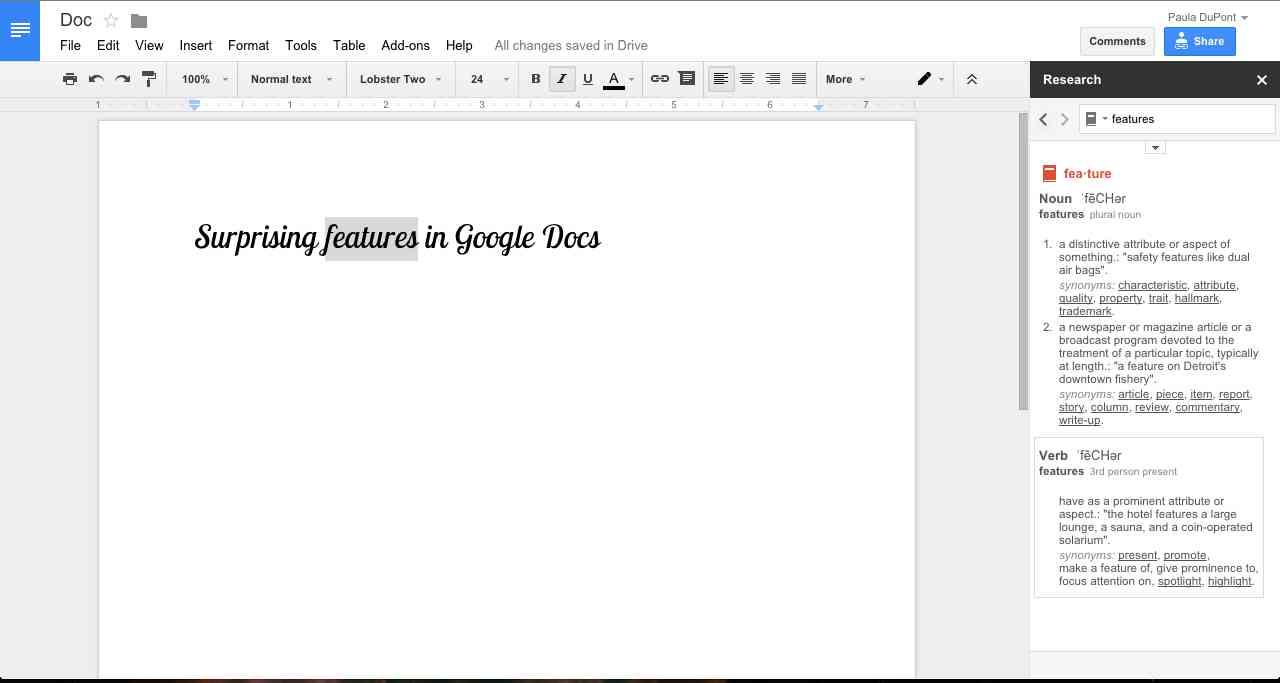Toggle underline formatting
The image size is (1280, 683).
[587, 79]
